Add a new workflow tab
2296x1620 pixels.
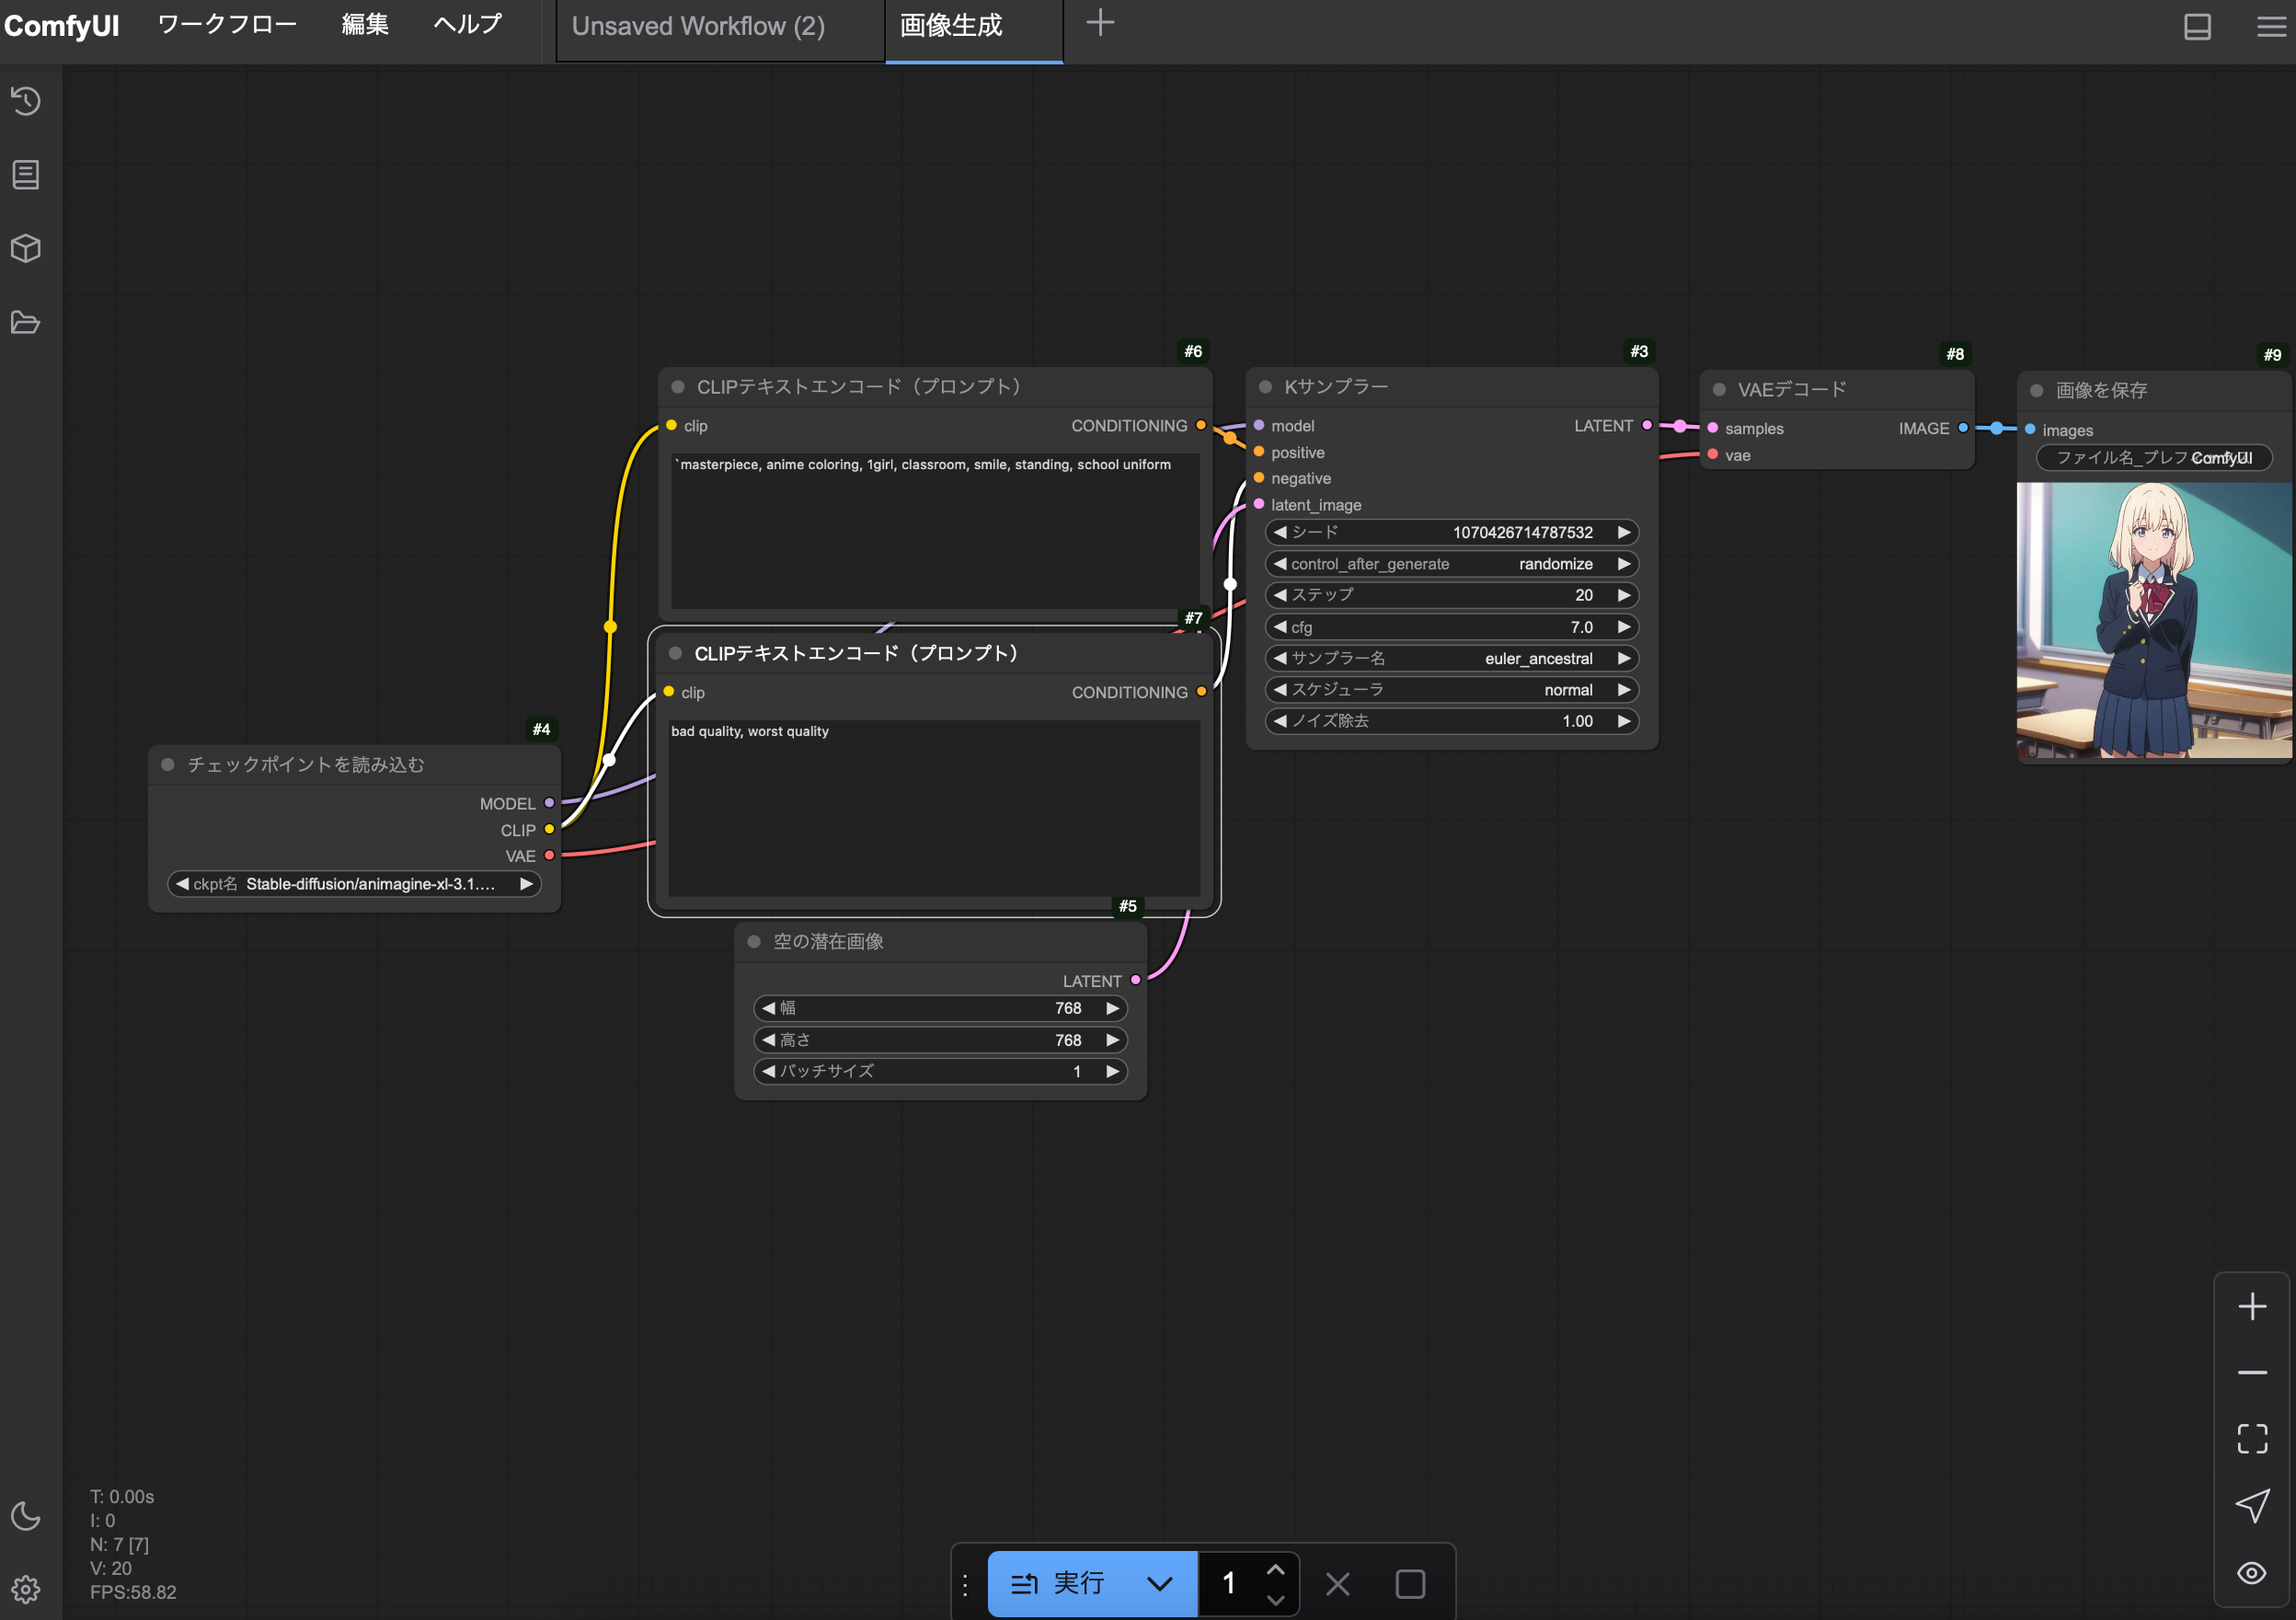click(x=1100, y=23)
